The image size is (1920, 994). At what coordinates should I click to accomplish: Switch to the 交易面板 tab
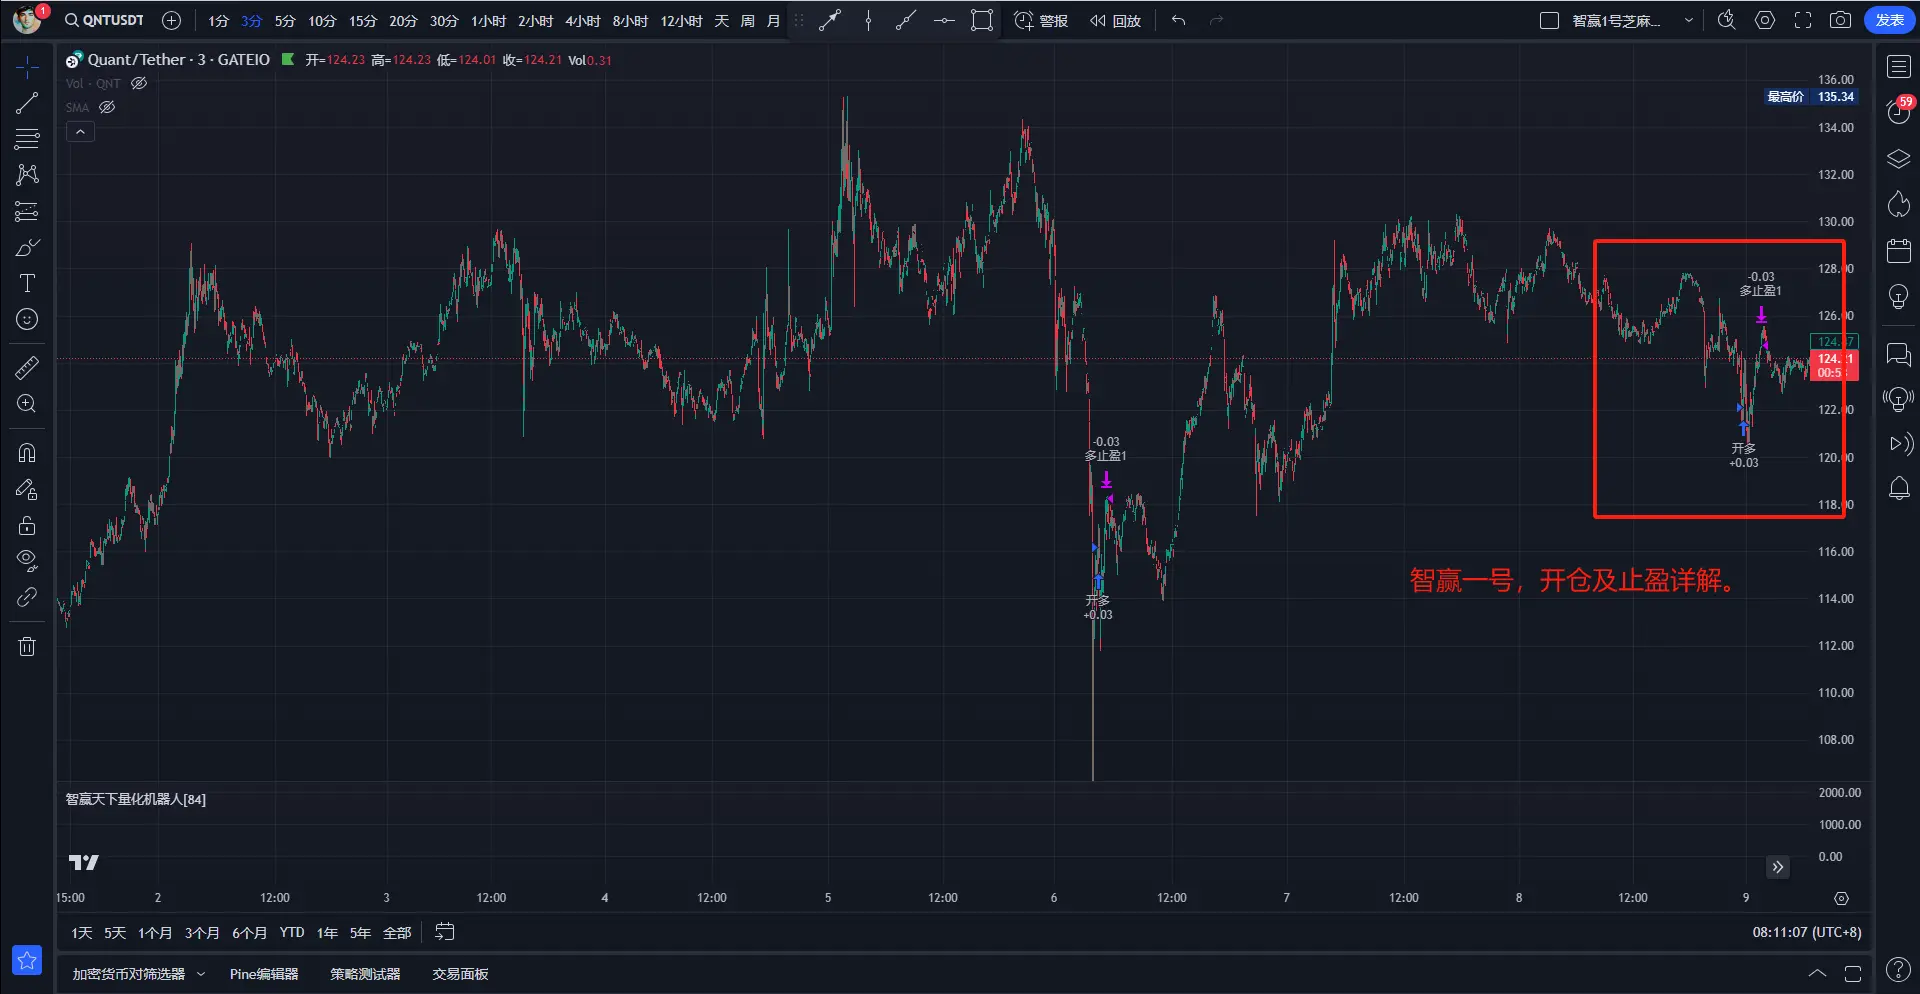460,973
